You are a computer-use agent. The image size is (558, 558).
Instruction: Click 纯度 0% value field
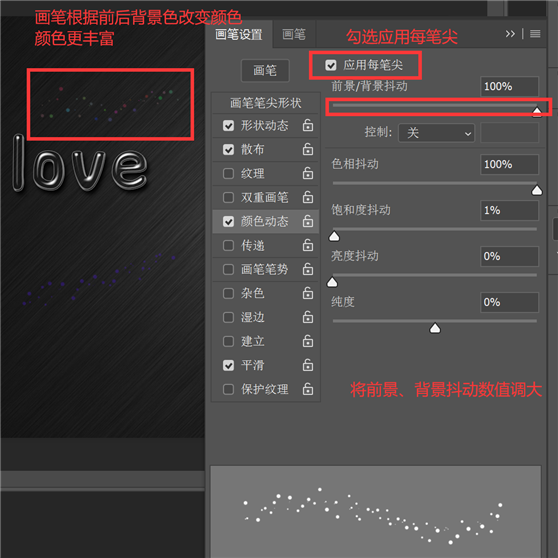coord(509,302)
